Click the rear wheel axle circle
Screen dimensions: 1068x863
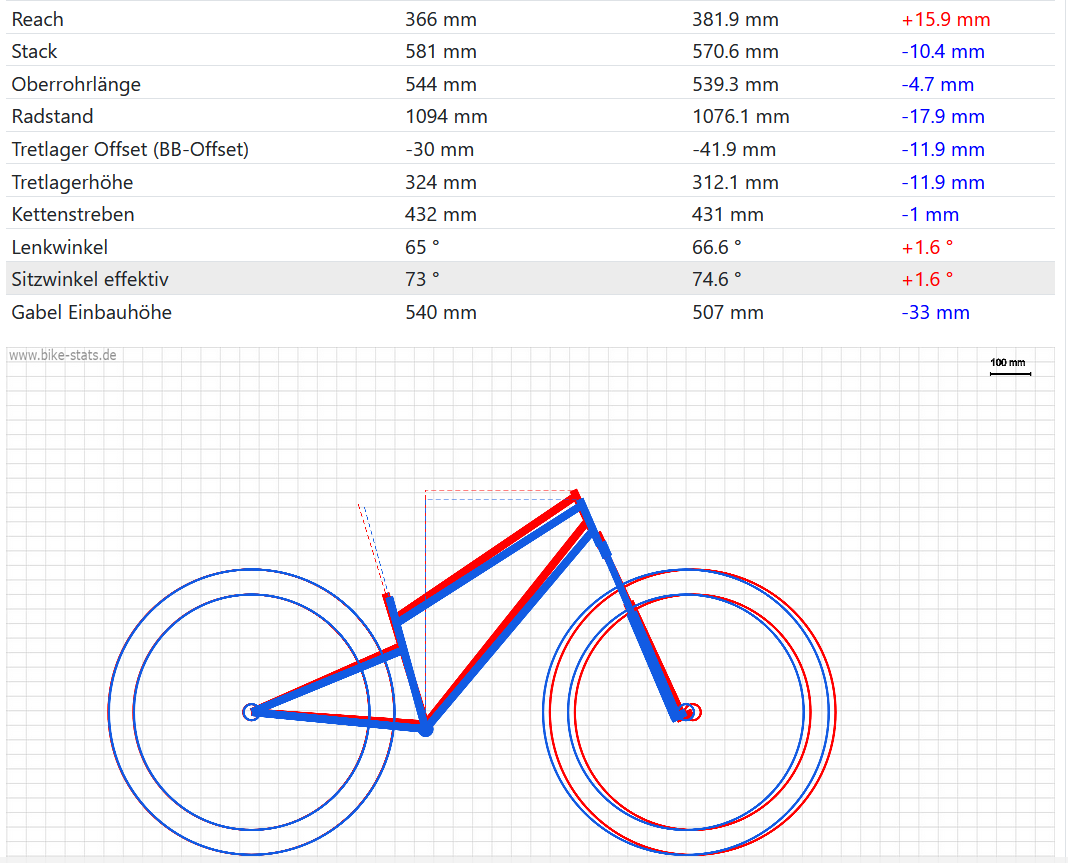pos(251,712)
